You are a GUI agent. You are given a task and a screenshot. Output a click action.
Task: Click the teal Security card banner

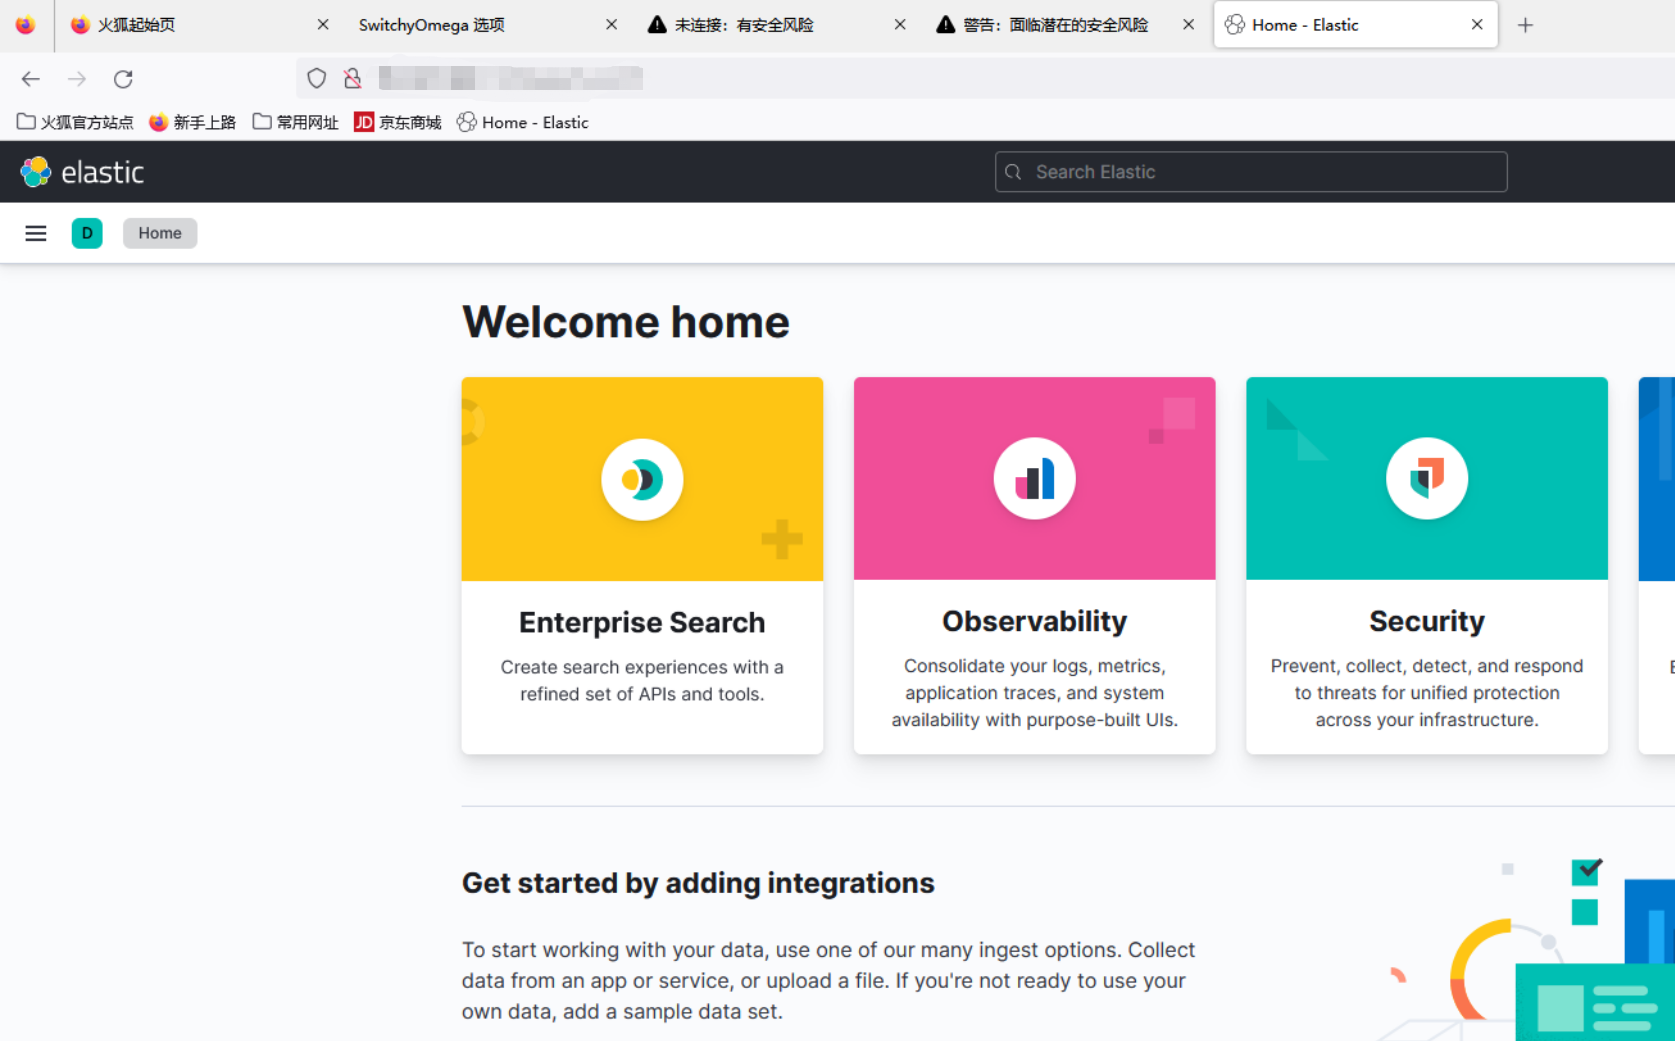tap(1427, 478)
